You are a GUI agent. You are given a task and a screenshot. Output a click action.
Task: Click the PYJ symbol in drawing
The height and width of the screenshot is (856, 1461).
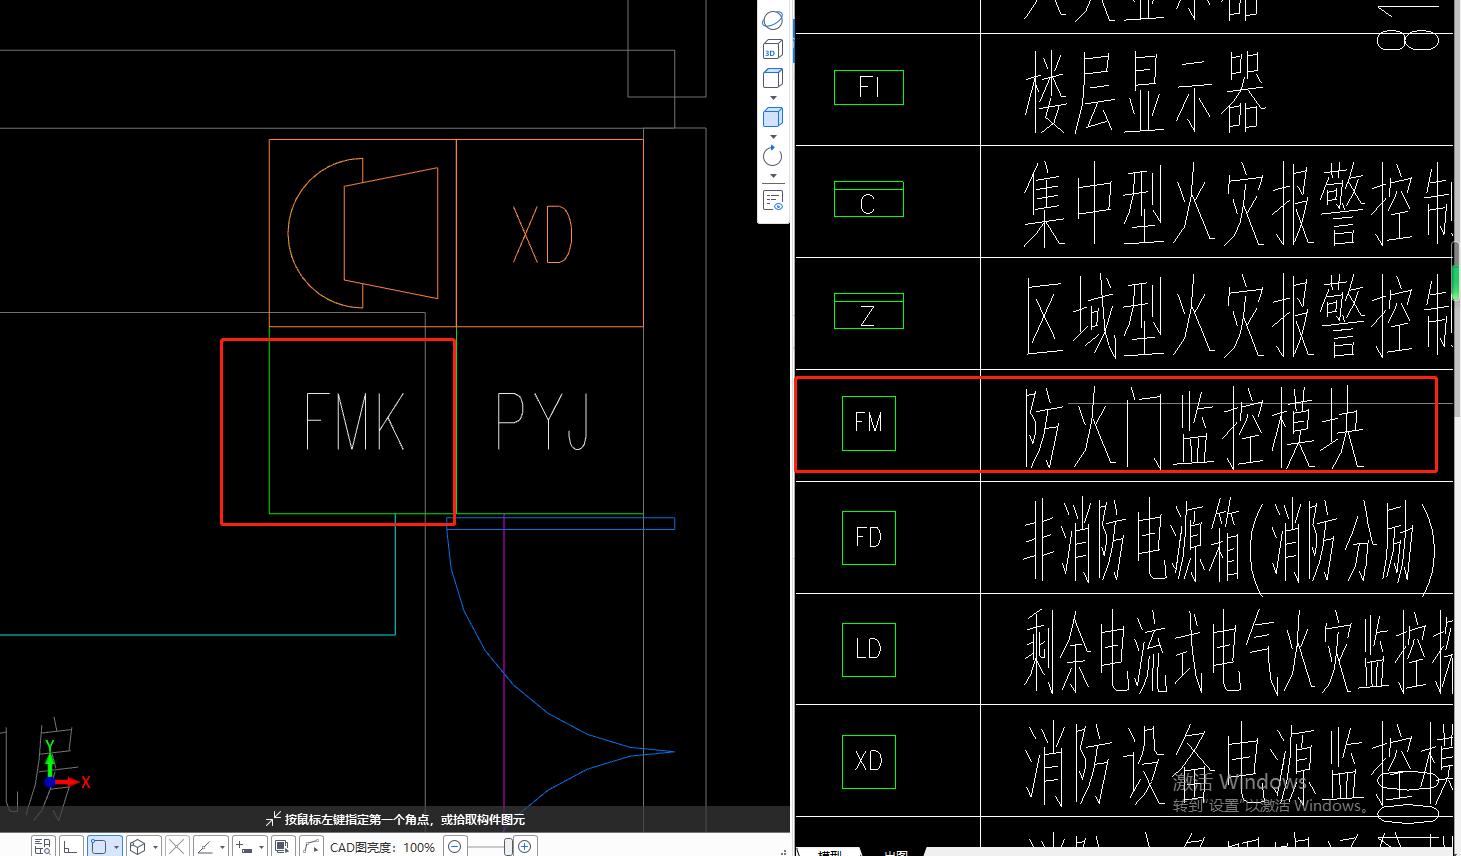(543, 421)
